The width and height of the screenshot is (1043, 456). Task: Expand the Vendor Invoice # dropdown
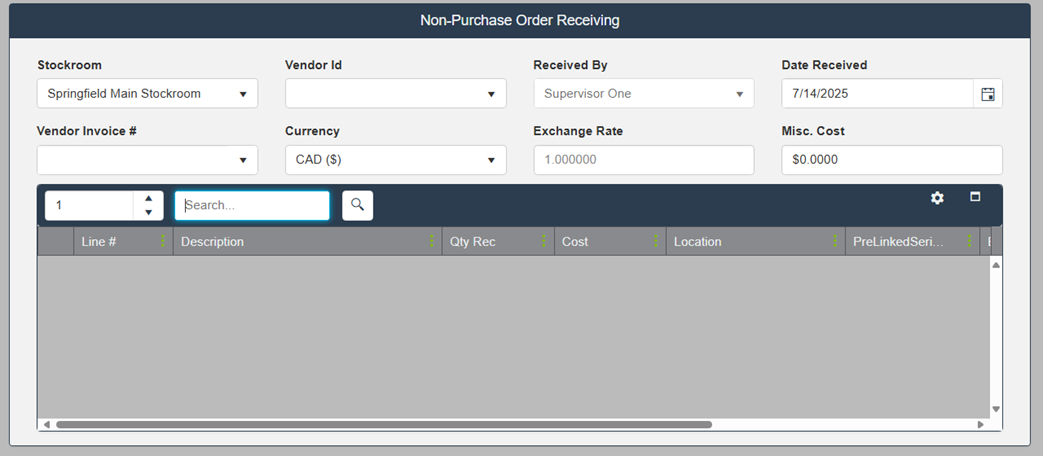coord(243,160)
